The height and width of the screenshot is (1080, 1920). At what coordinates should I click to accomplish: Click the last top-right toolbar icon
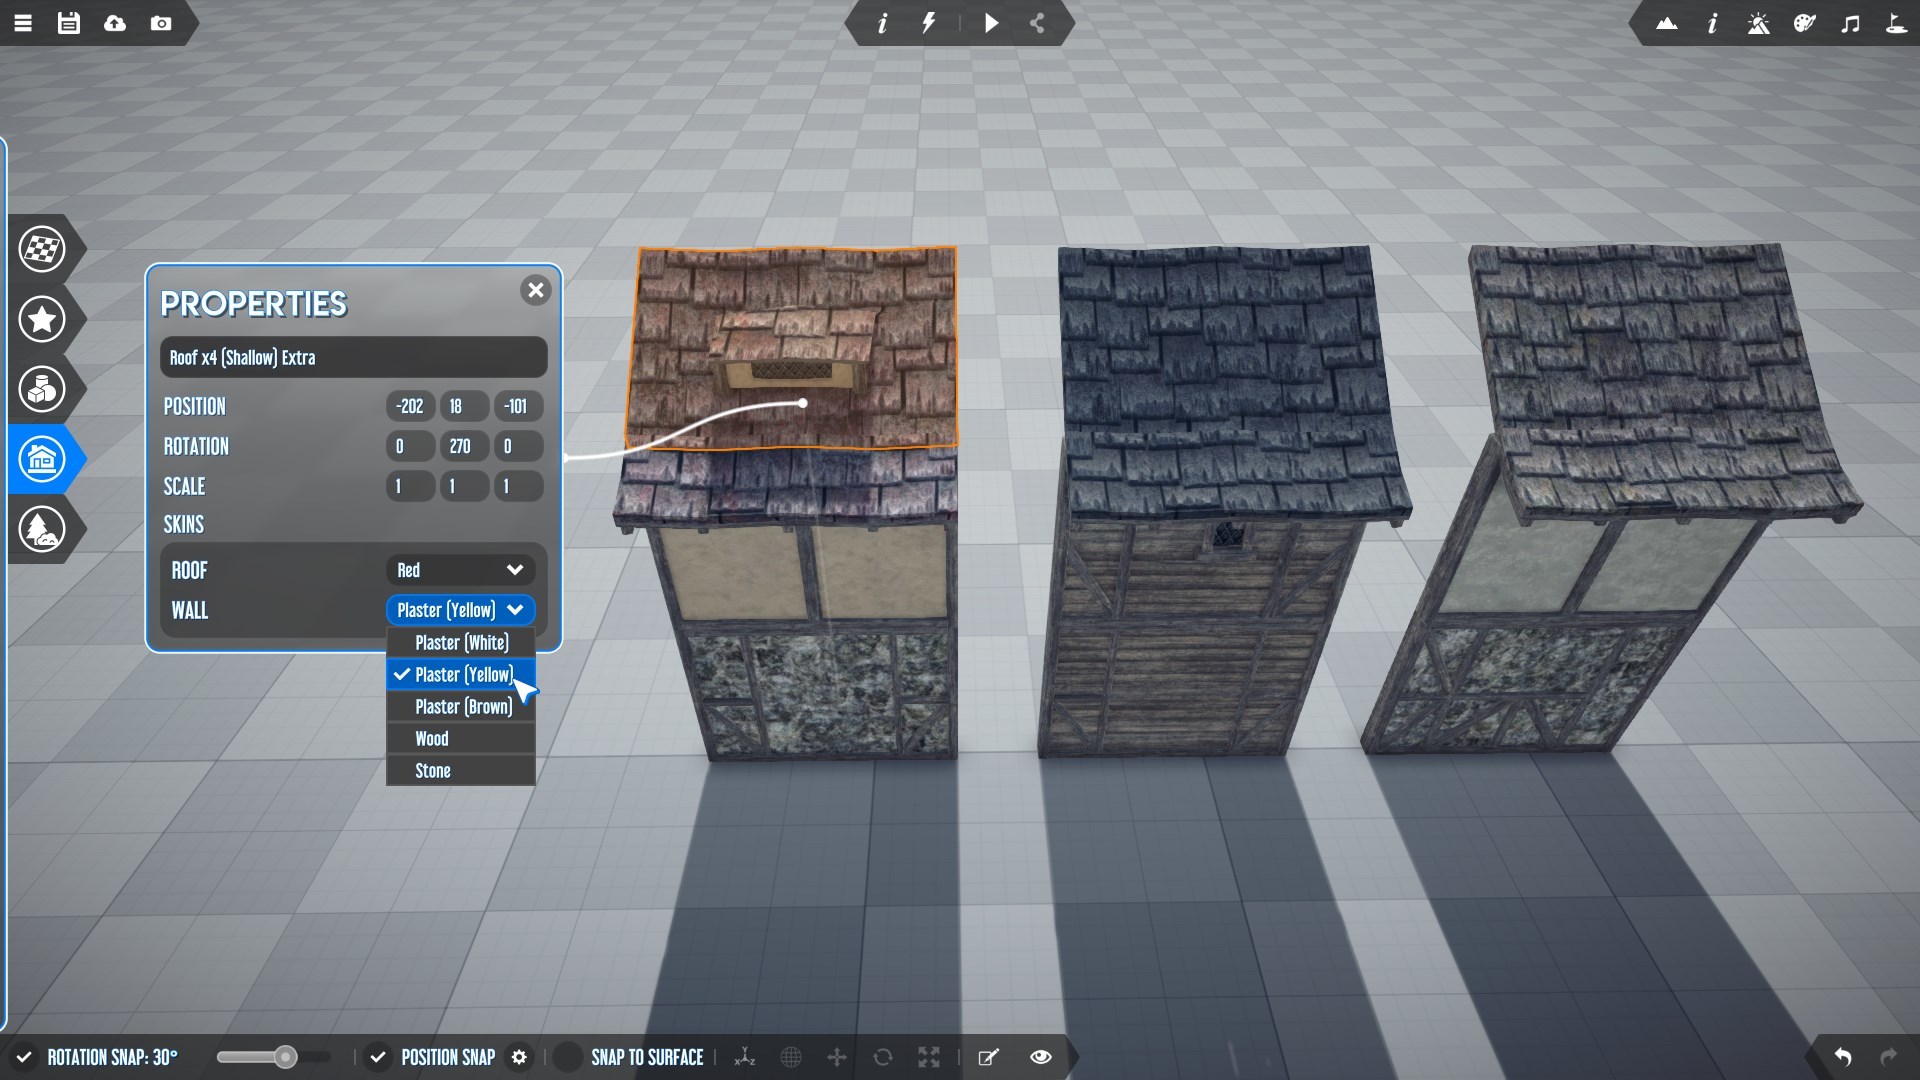click(1896, 23)
